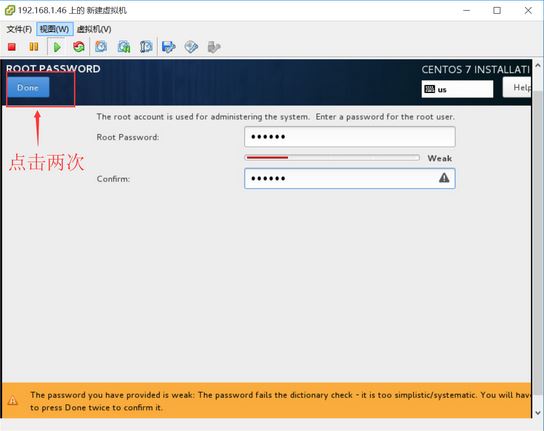The image size is (545, 431).
Task: Select the us keyboard layout indicator
Action: [x=457, y=89]
